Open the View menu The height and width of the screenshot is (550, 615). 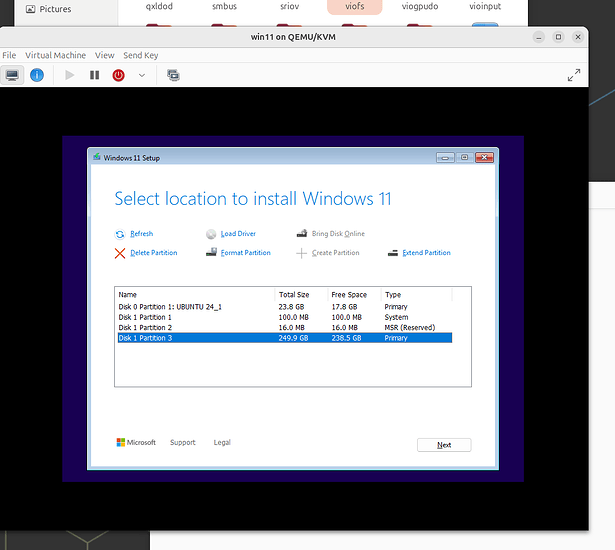click(104, 55)
